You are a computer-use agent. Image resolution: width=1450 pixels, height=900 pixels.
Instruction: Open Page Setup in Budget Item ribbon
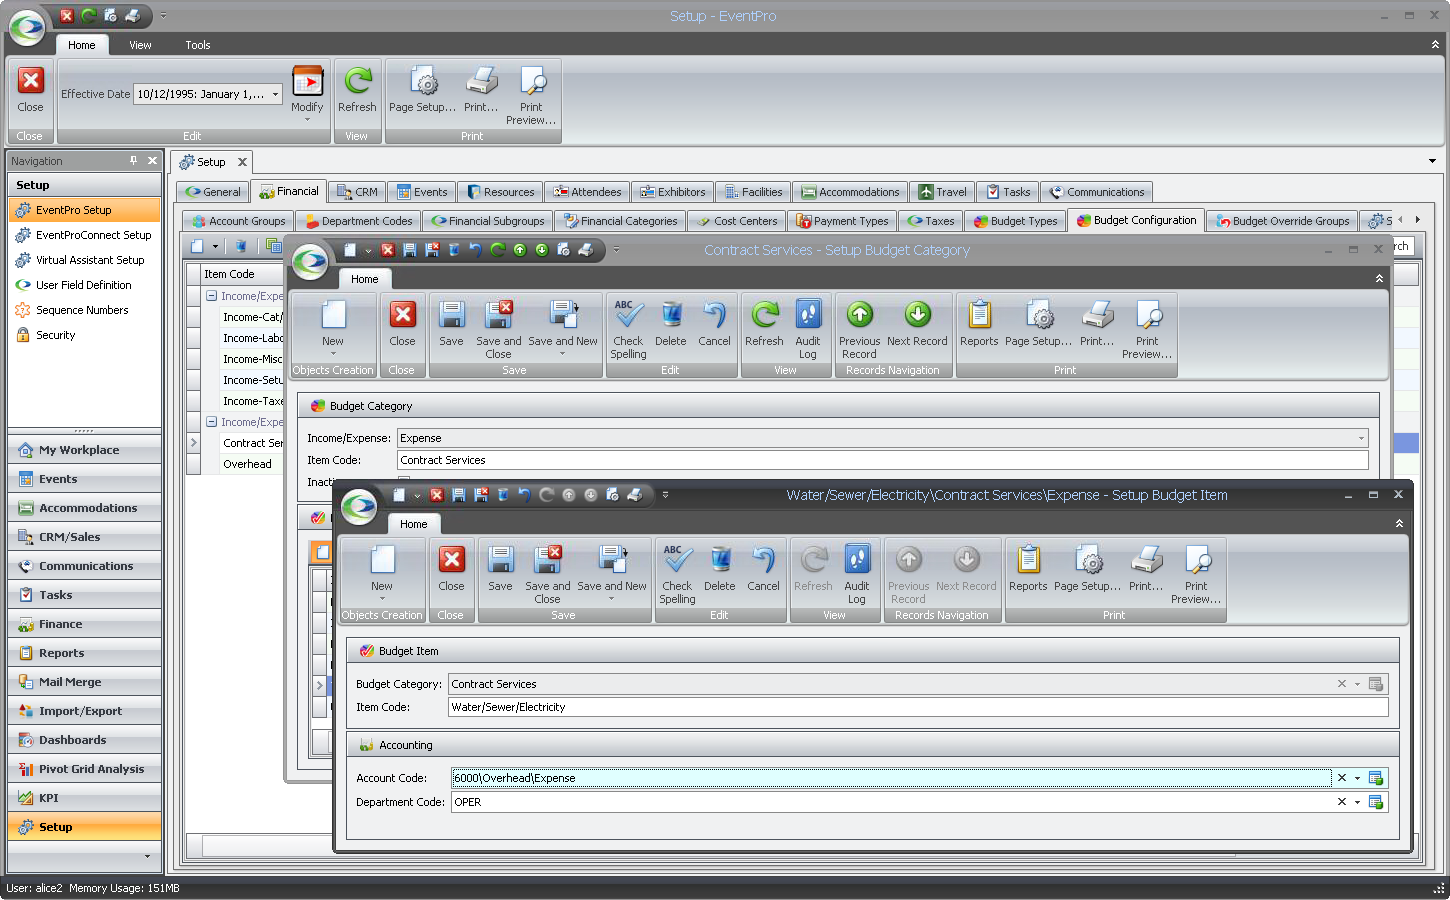1087,570
